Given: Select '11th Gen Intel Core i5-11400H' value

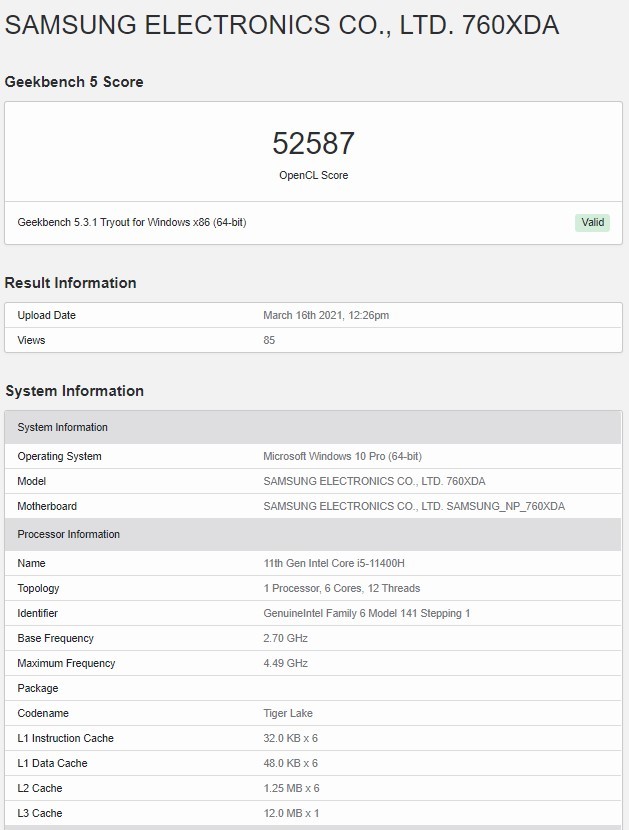Looking at the screenshot, I should pos(334,563).
